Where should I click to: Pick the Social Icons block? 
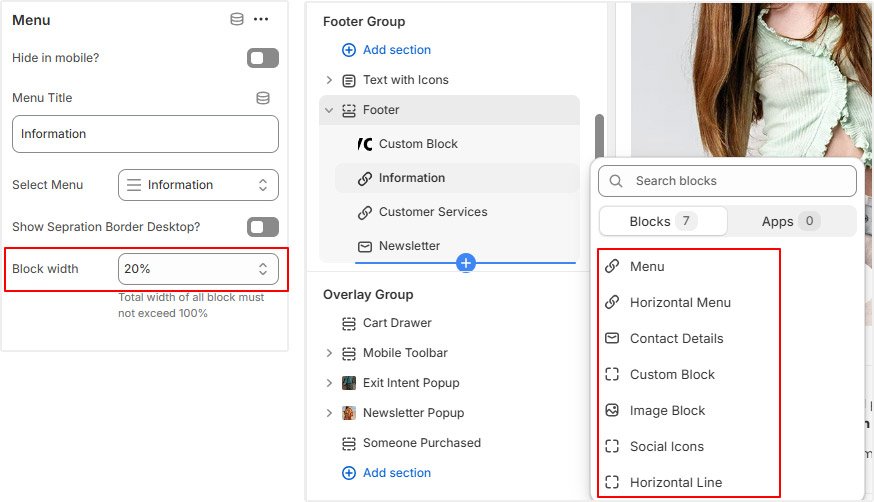tap(666, 446)
